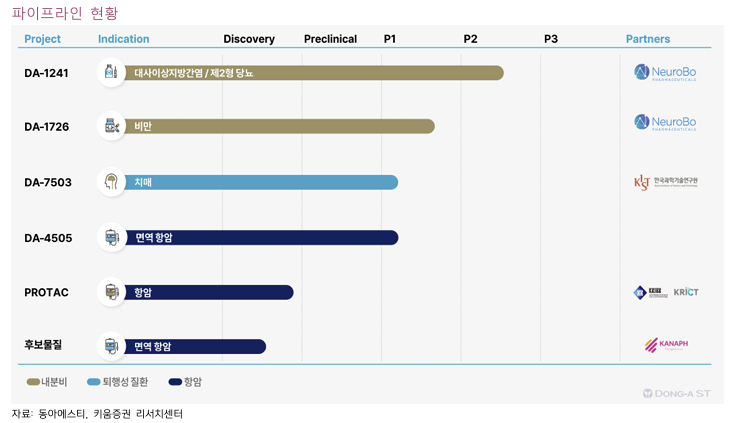Click the NeuroBo logo in the DA-1726 row
Image resolution: width=730 pixels, height=423 pixels.
pyautogui.click(x=665, y=123)
